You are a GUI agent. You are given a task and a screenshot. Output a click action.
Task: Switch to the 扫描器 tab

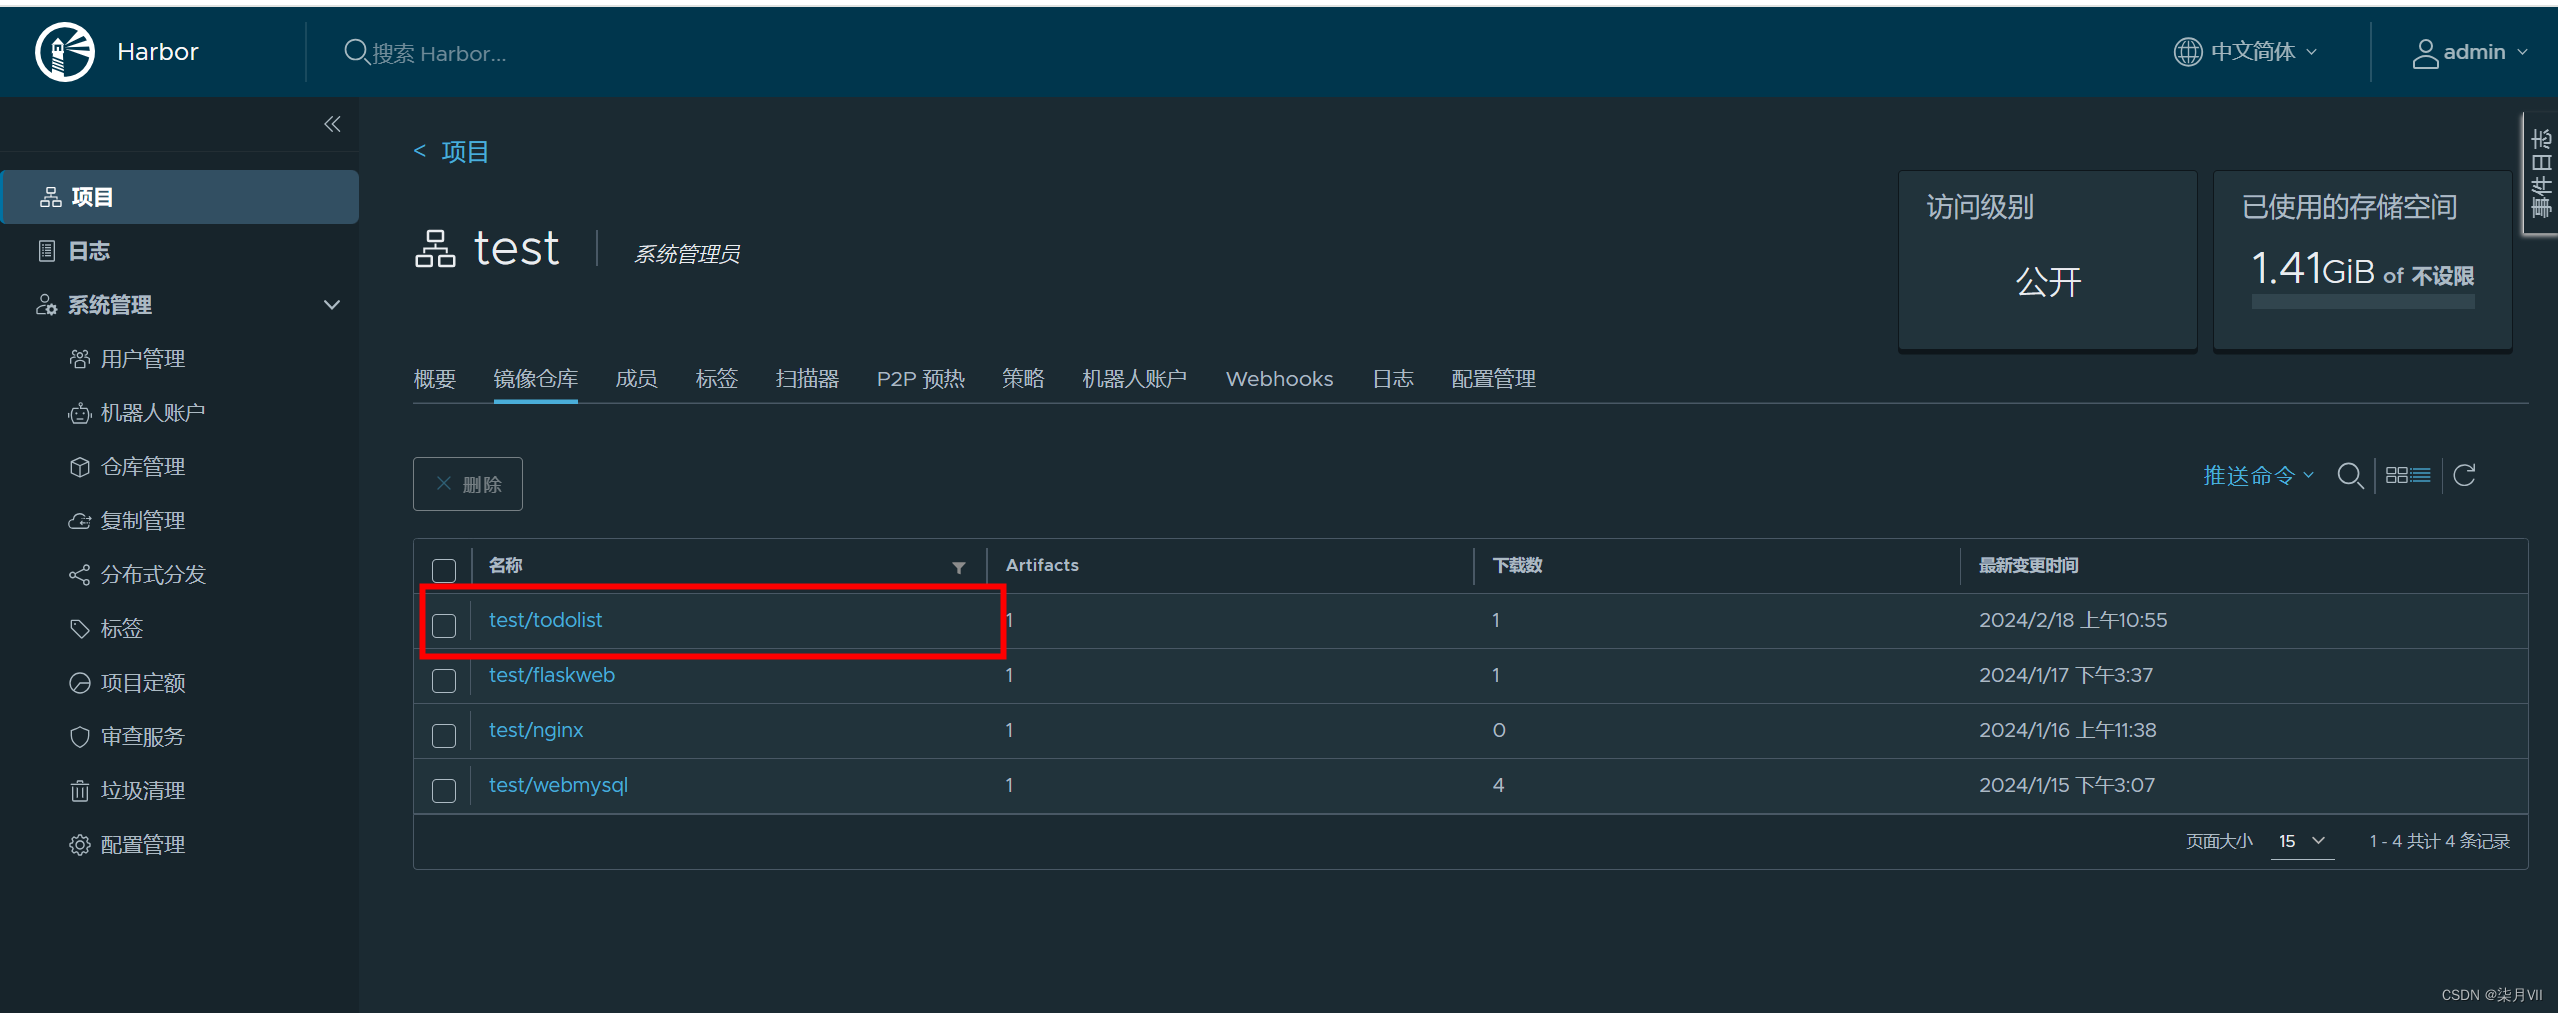807,379
